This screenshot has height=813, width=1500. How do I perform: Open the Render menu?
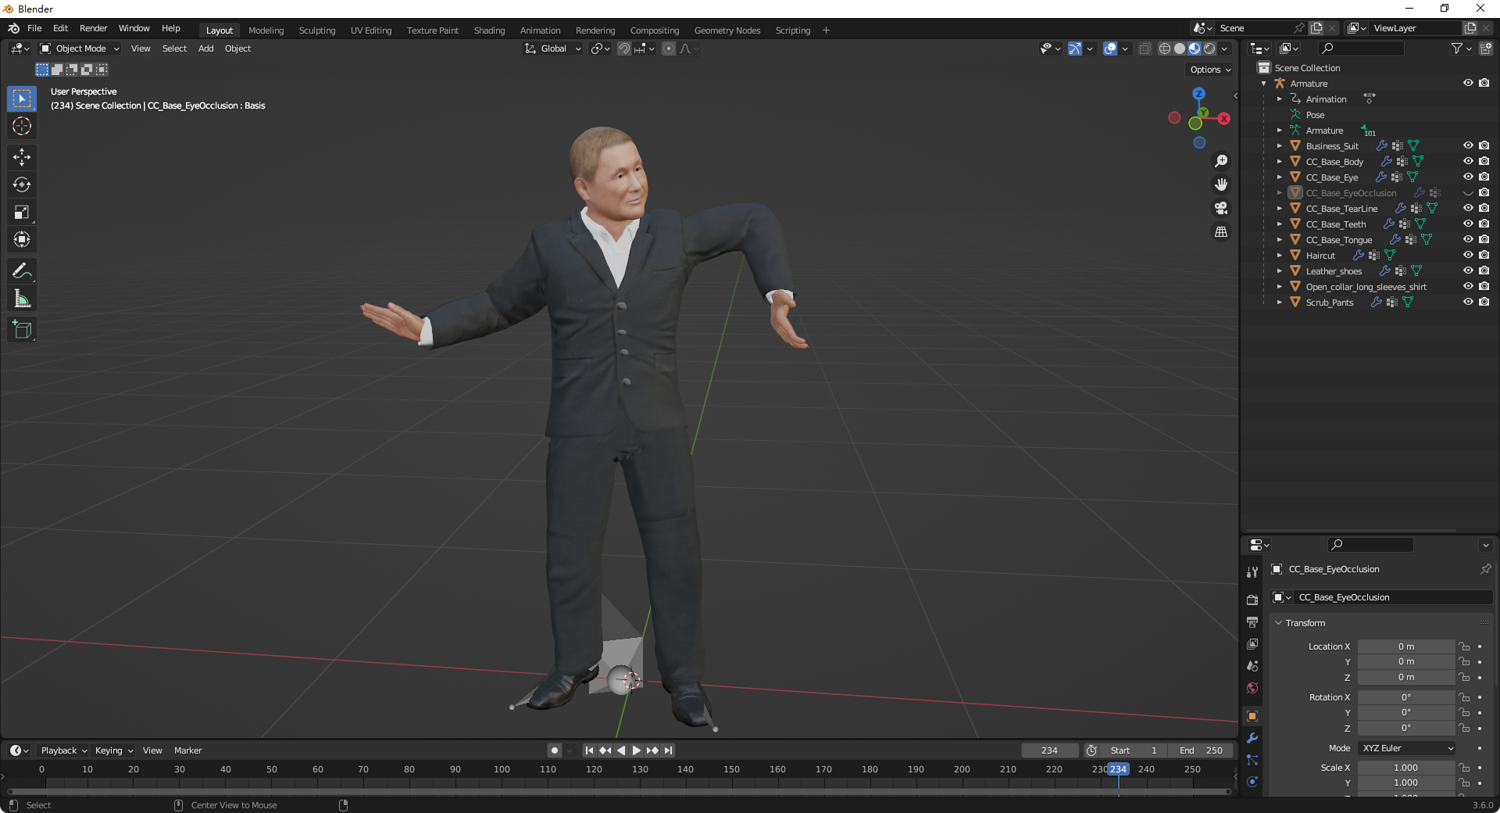(x=93, y=29)
